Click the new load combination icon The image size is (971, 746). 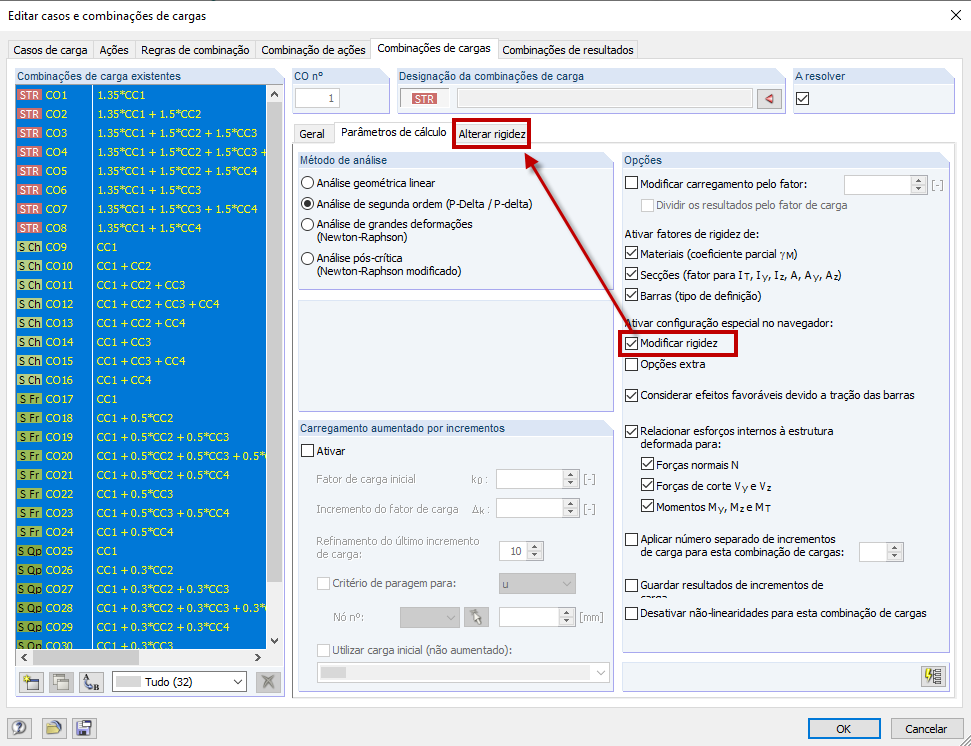tap(31, 682)
